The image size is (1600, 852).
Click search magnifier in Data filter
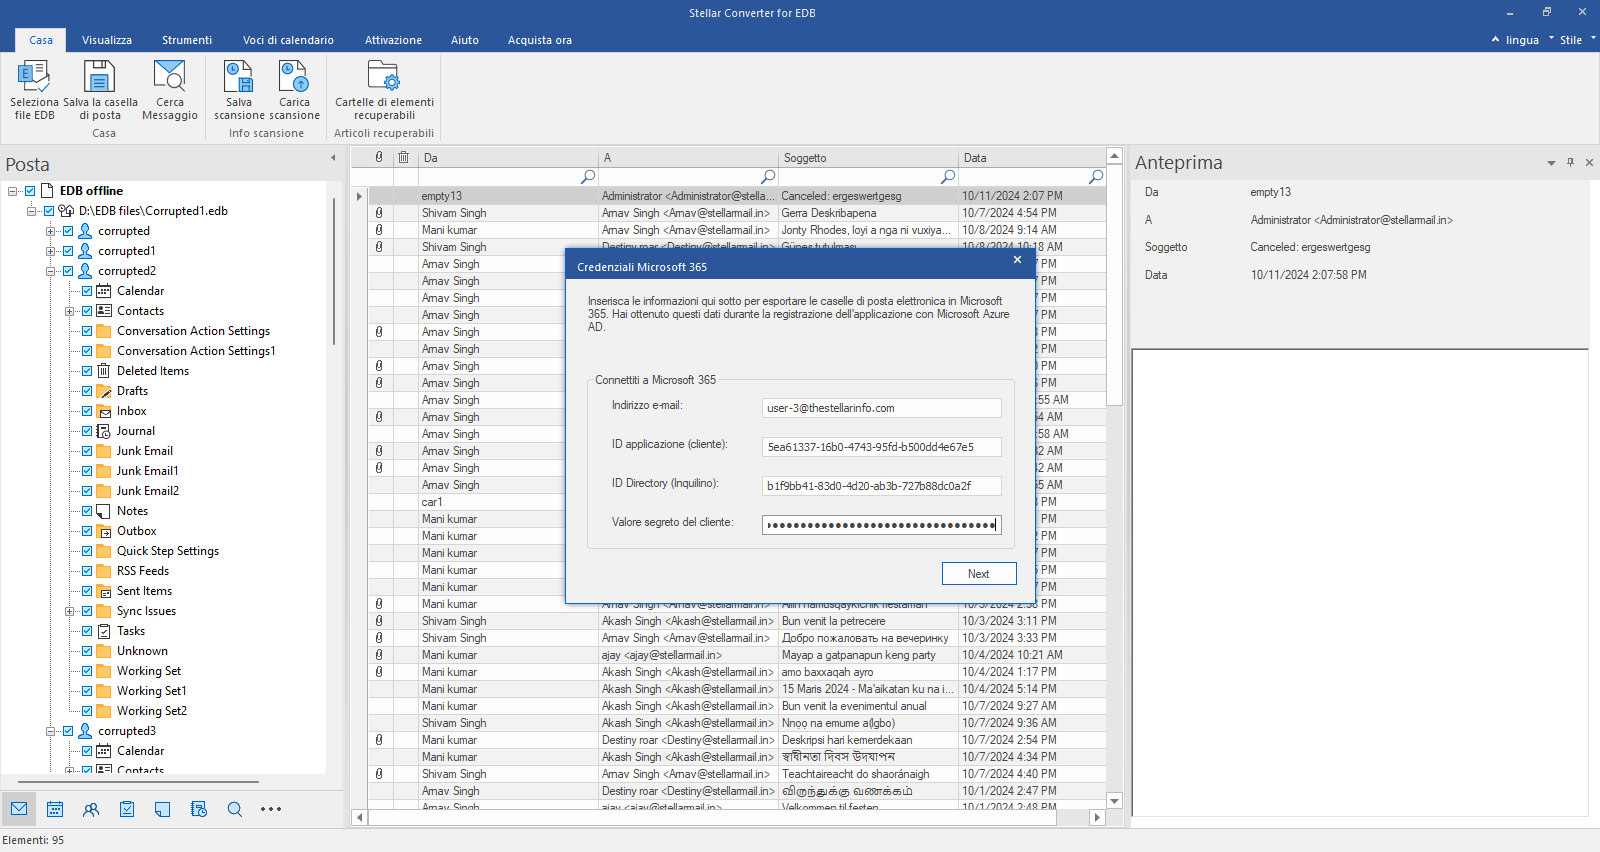click(1096, 176)
